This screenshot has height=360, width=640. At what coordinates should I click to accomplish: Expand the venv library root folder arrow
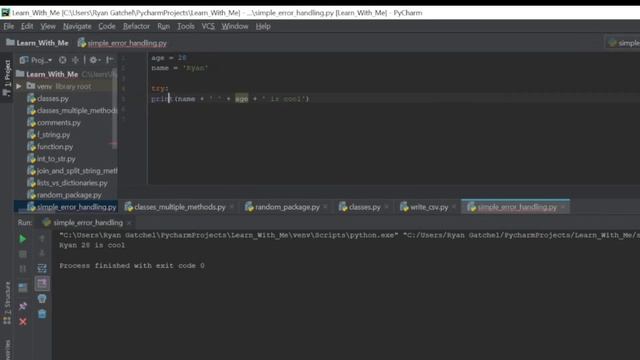[x=19, y=86]
